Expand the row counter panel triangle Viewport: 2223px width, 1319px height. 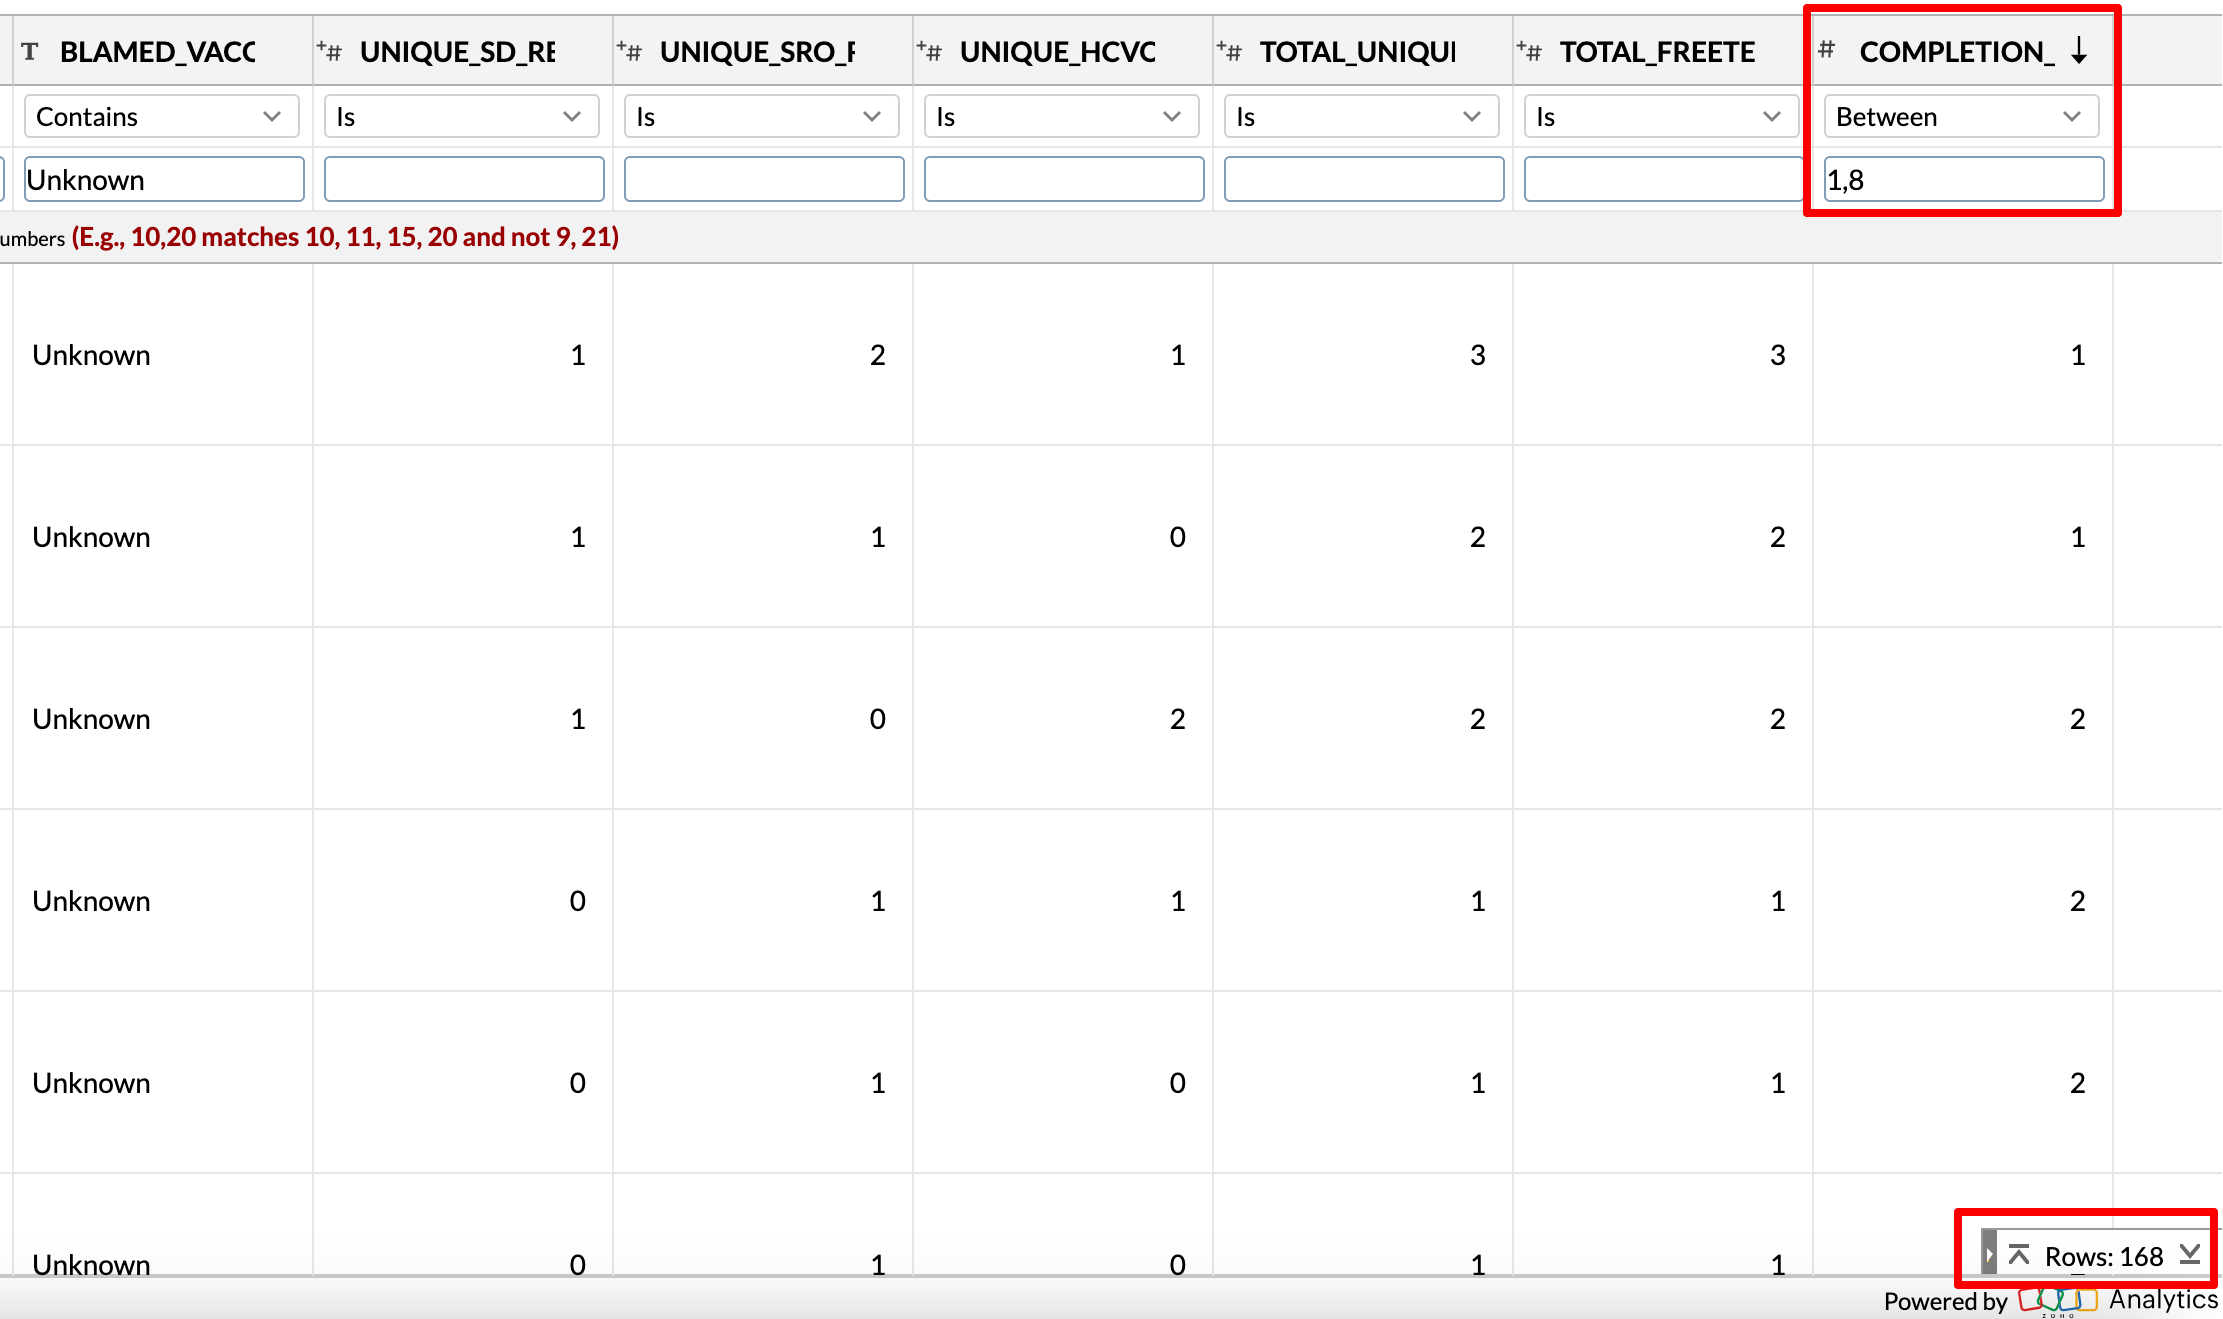coord(1989,1254)
